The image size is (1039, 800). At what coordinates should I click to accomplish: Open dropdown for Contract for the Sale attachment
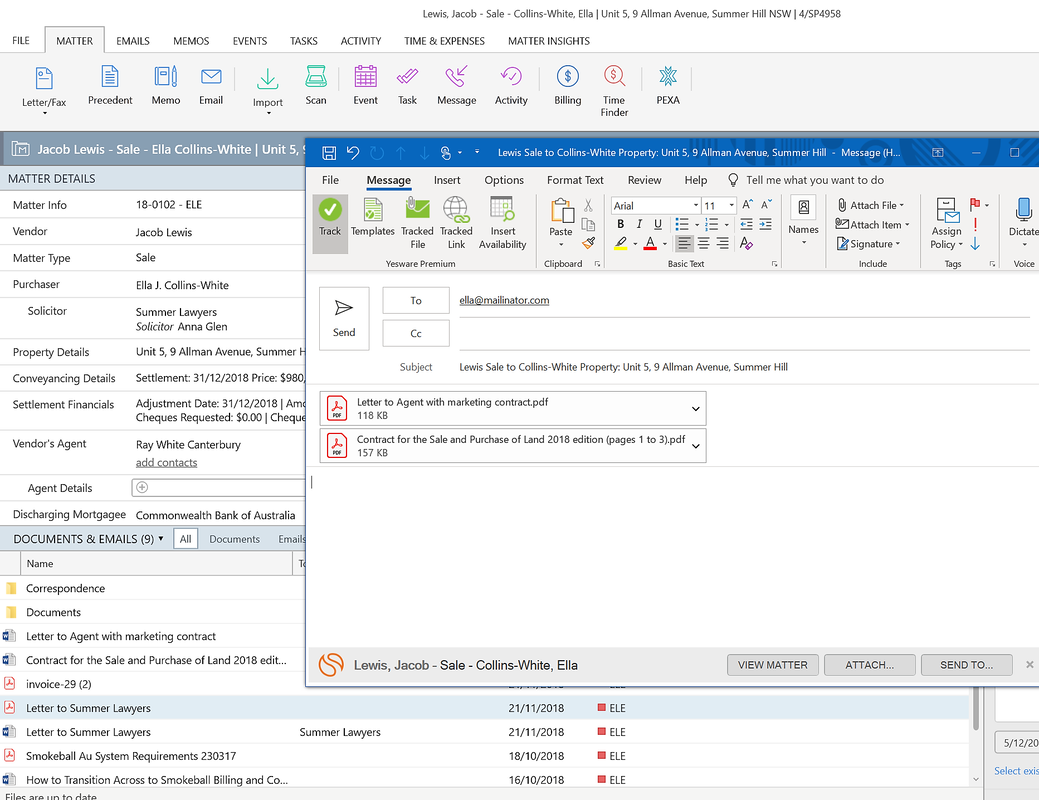696,445
